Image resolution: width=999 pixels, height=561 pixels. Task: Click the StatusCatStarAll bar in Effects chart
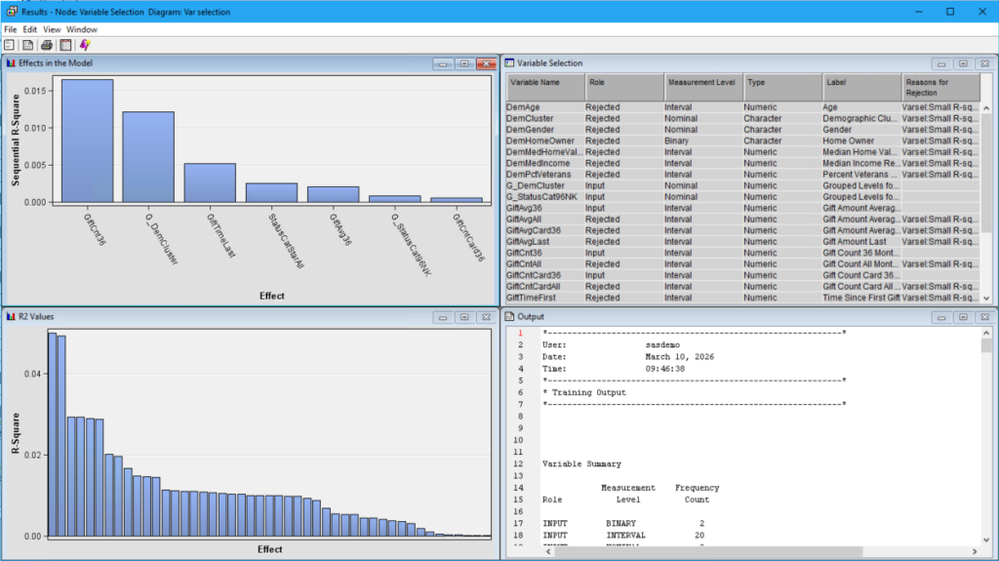[x=271, y=193]
